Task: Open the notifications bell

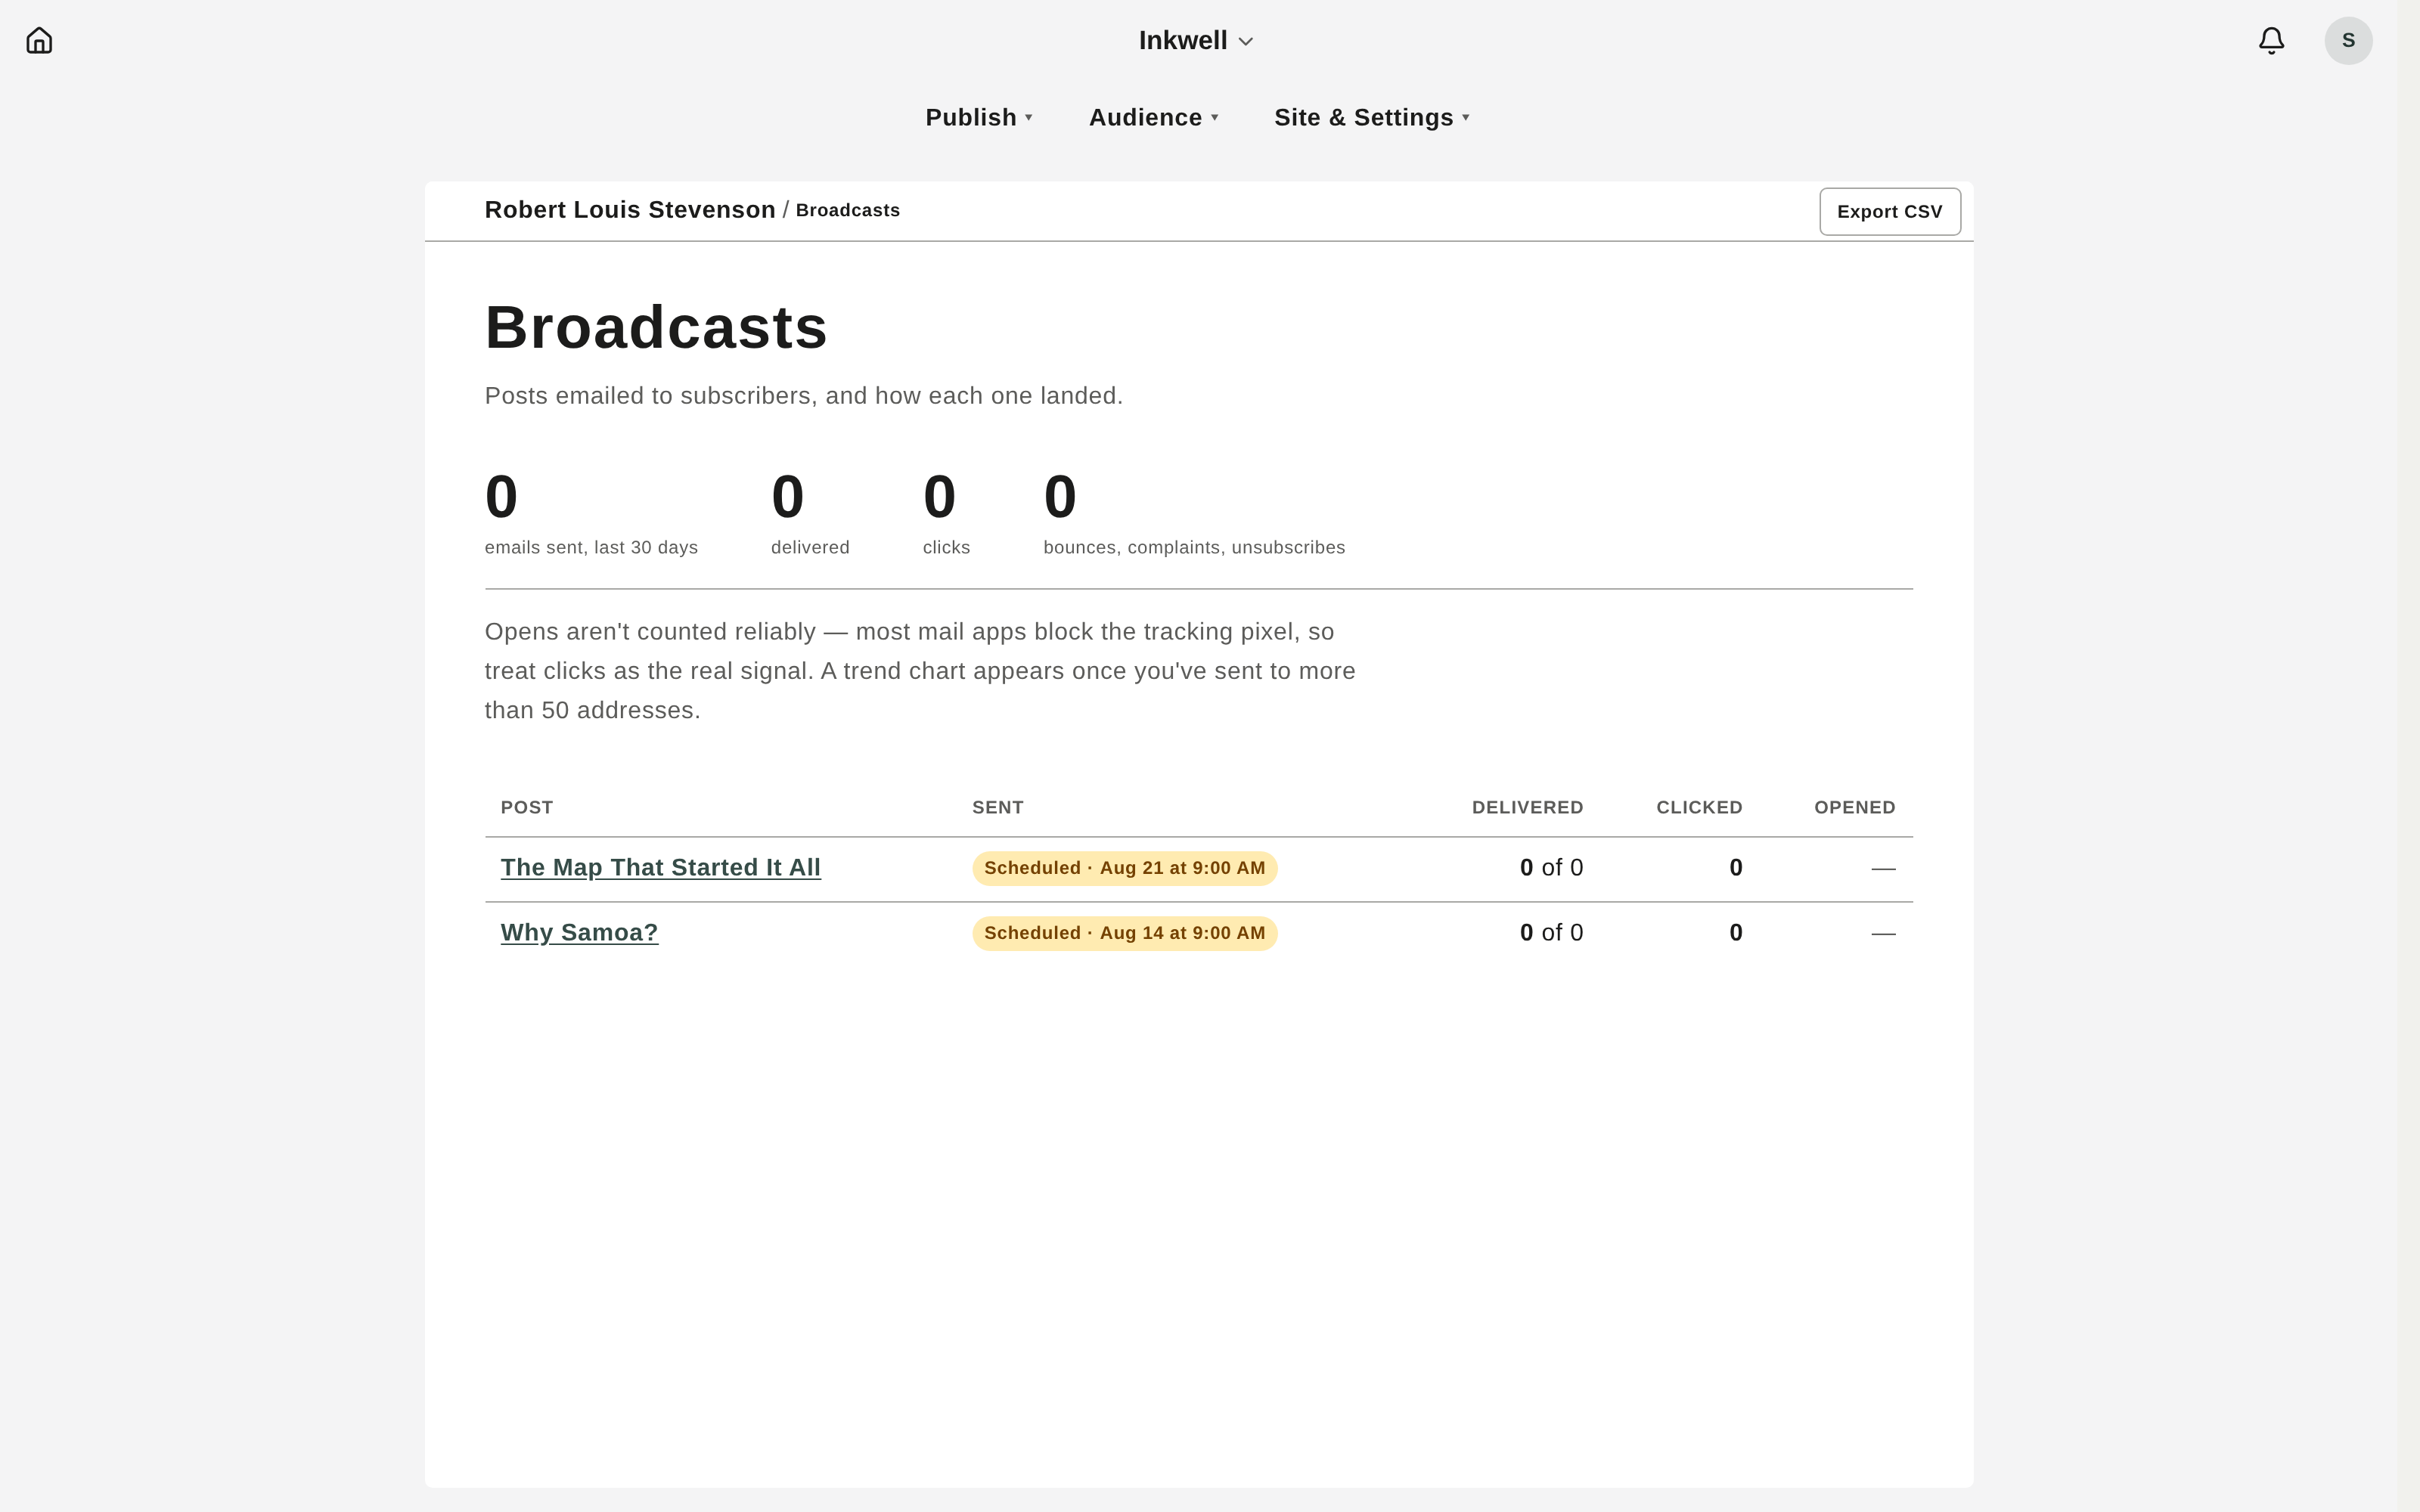Action: 2271,41
